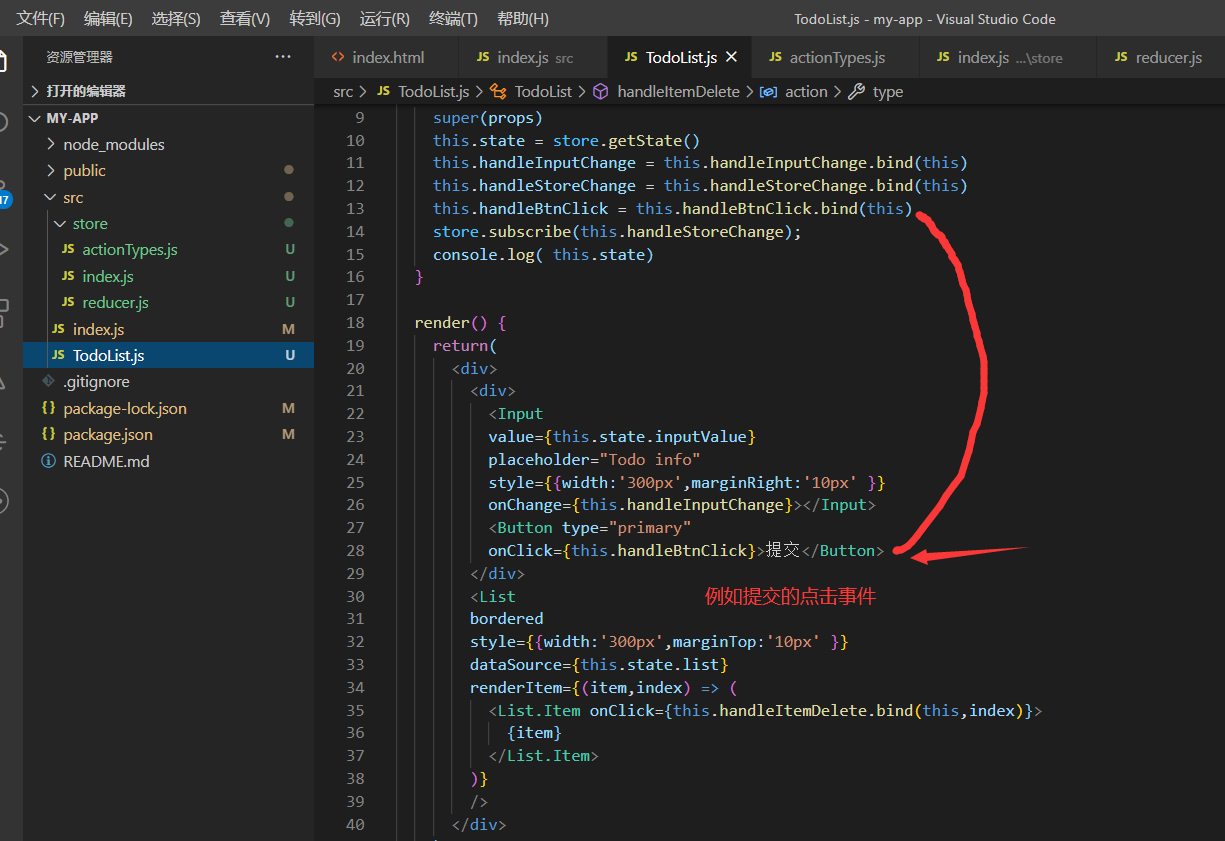Click the git icon beside .gitignore

[48, 382]
